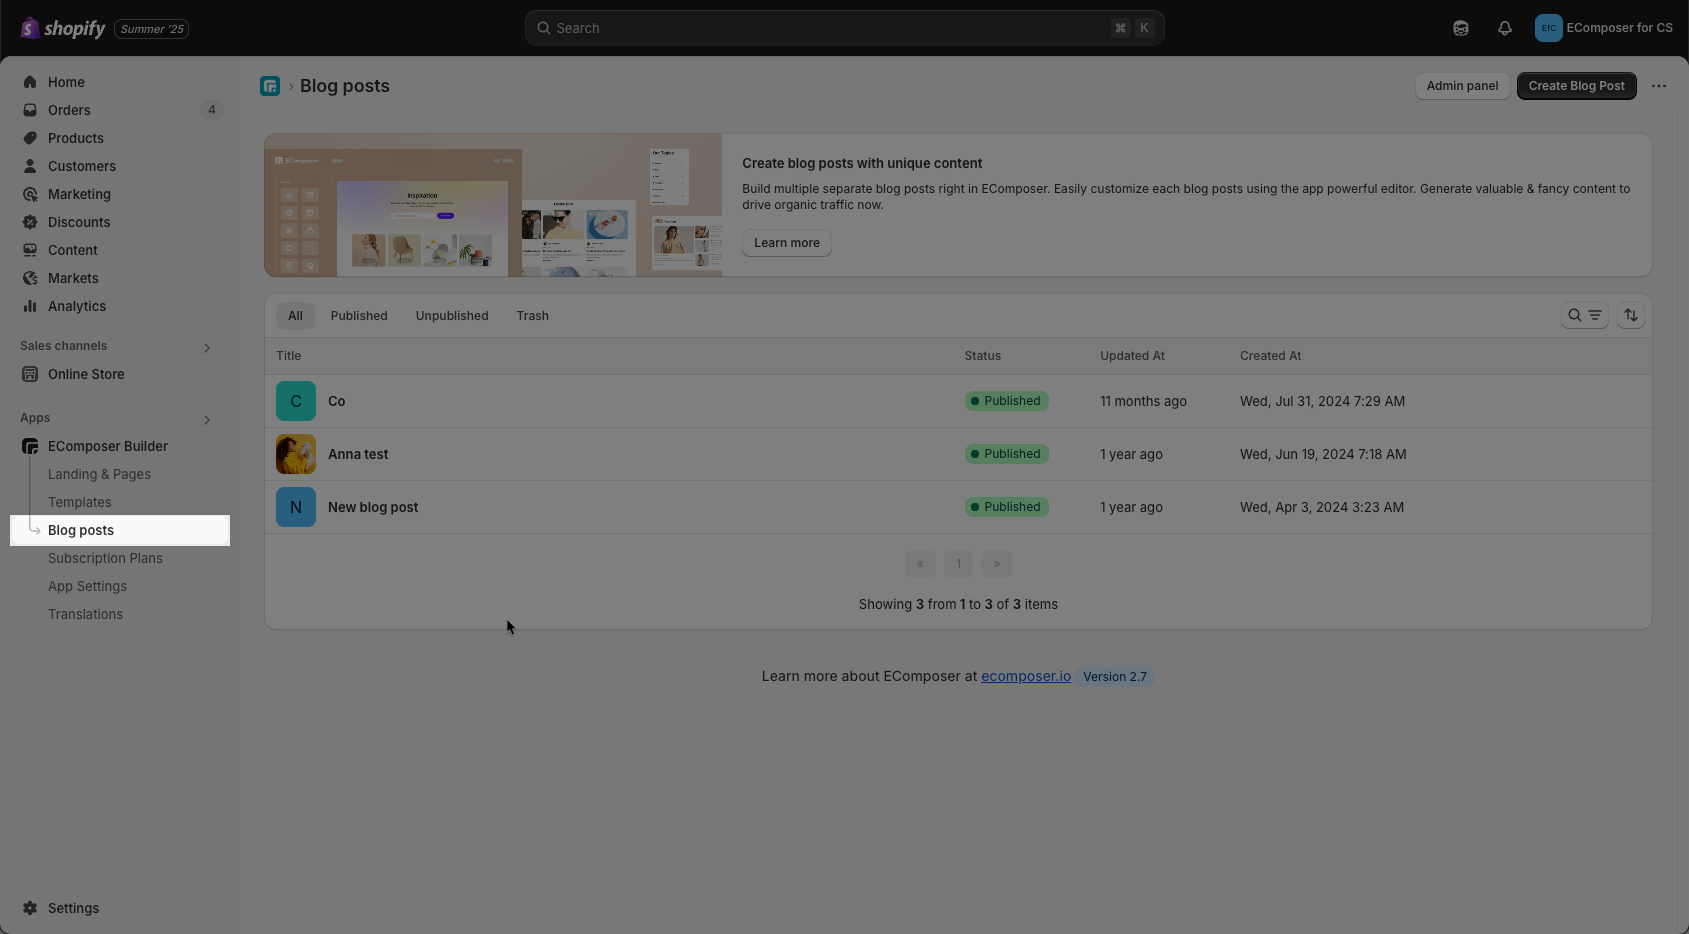Open the Anna test post thumbnail
1689x934 pixels.
pyautogui.click(x=296, y=454)
